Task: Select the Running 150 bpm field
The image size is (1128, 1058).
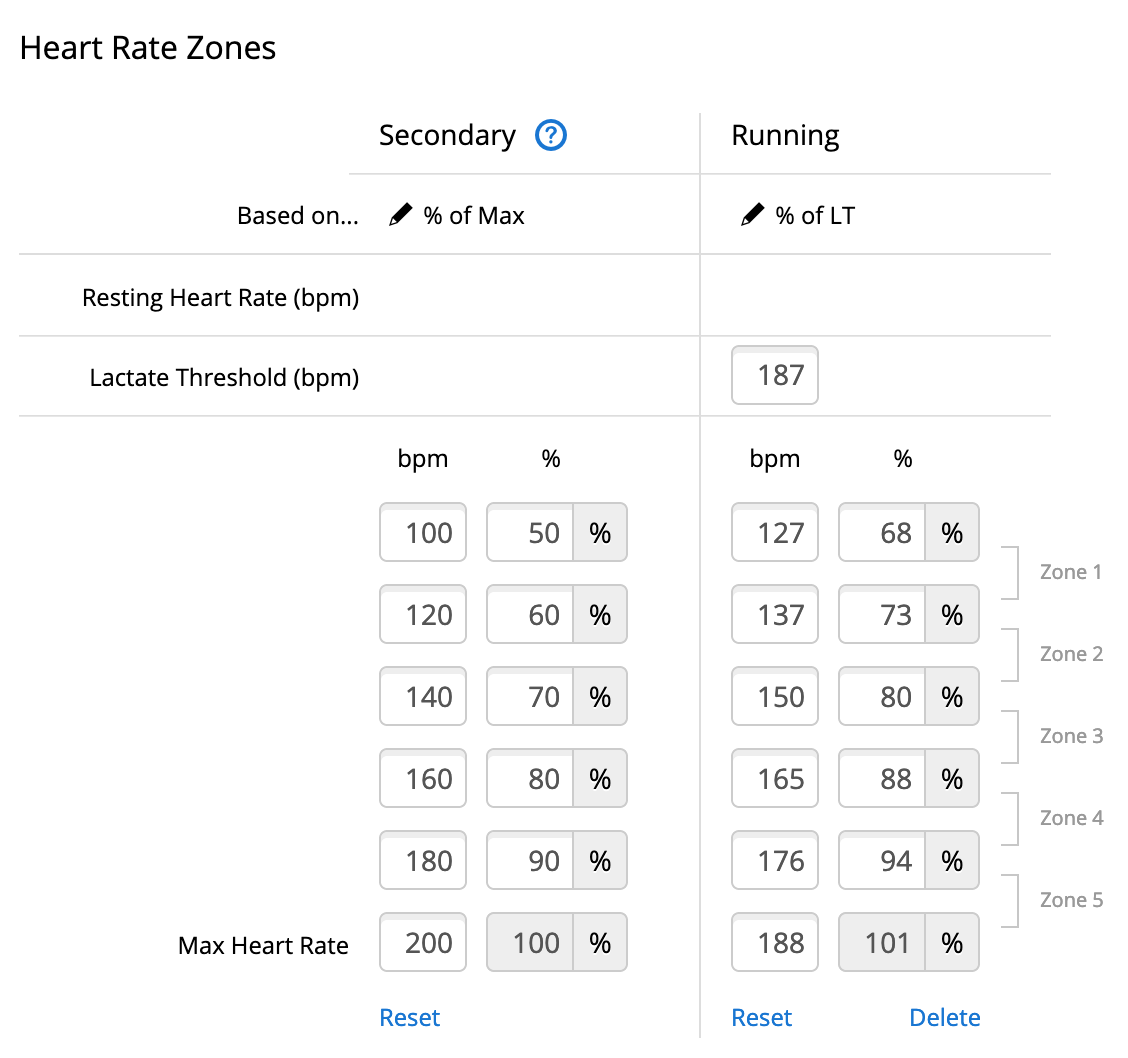Action: point(775,697)
